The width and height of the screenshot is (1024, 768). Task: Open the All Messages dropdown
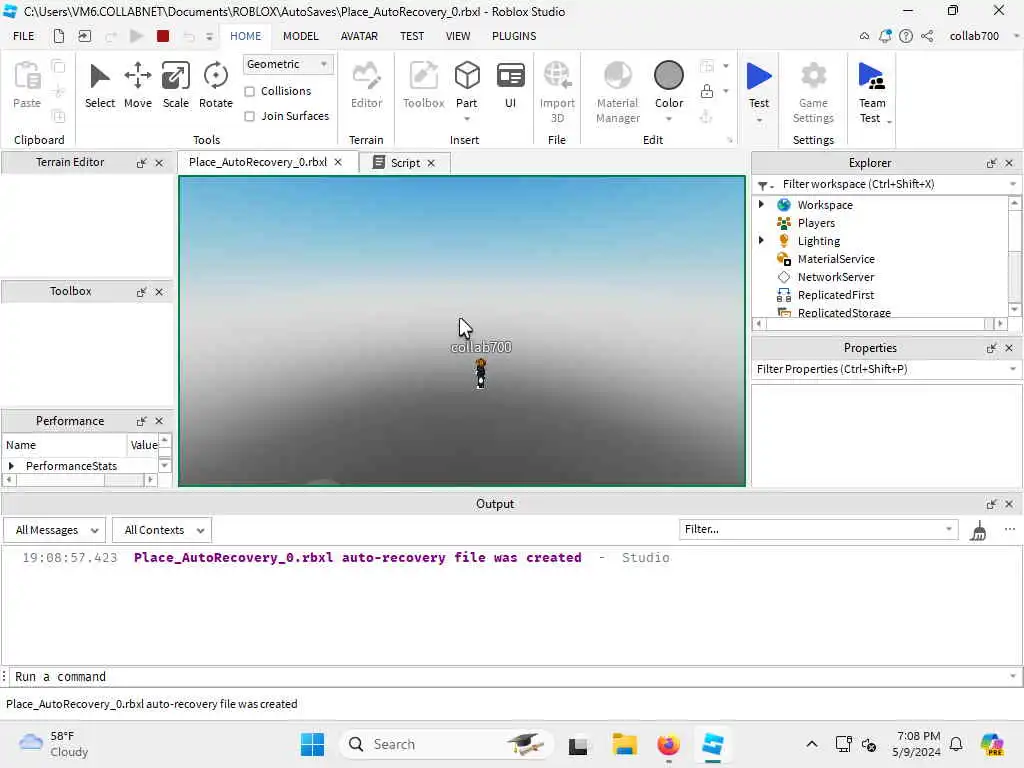point(55,530)
